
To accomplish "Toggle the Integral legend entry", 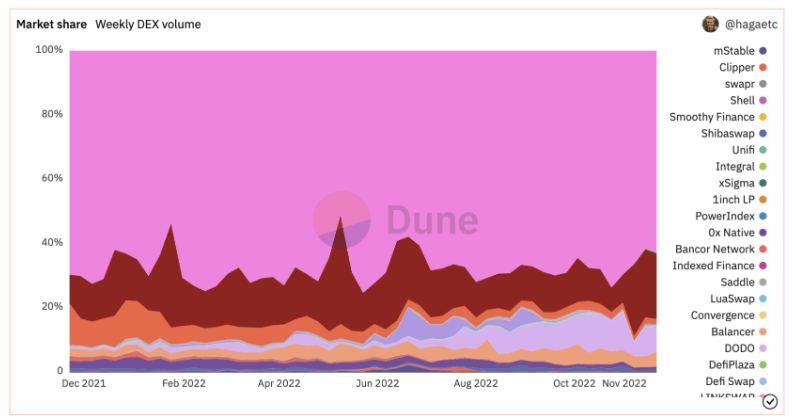I will pos(741,167).
